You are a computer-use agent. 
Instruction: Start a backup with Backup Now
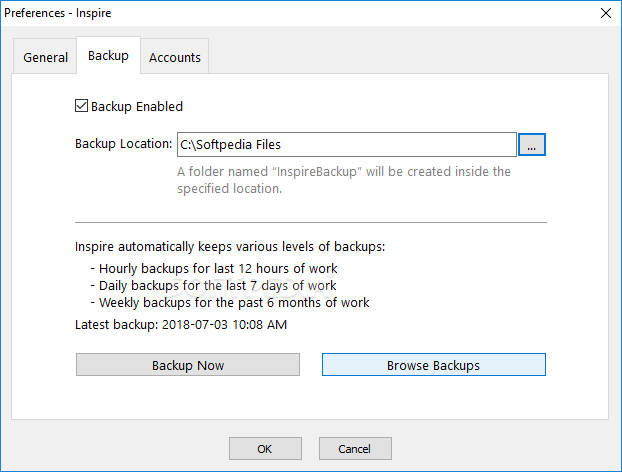(188, 365)
